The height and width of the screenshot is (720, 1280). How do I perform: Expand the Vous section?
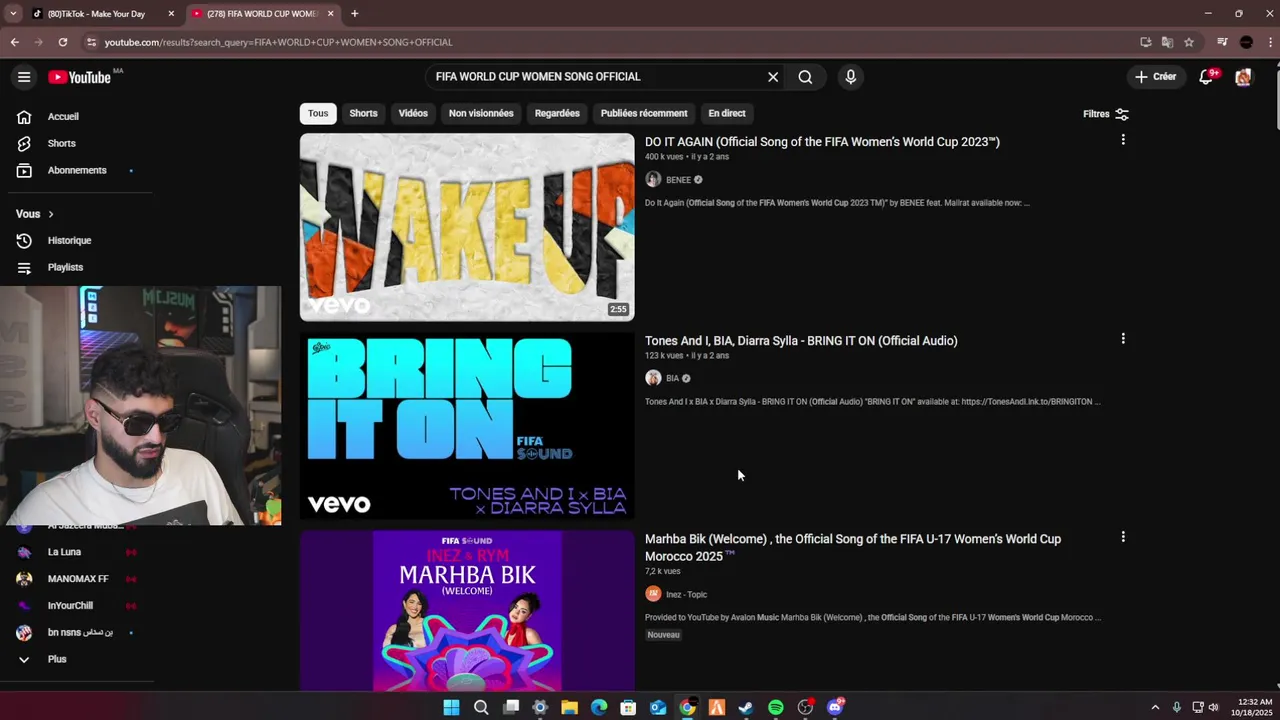click(x=35, y=214)
